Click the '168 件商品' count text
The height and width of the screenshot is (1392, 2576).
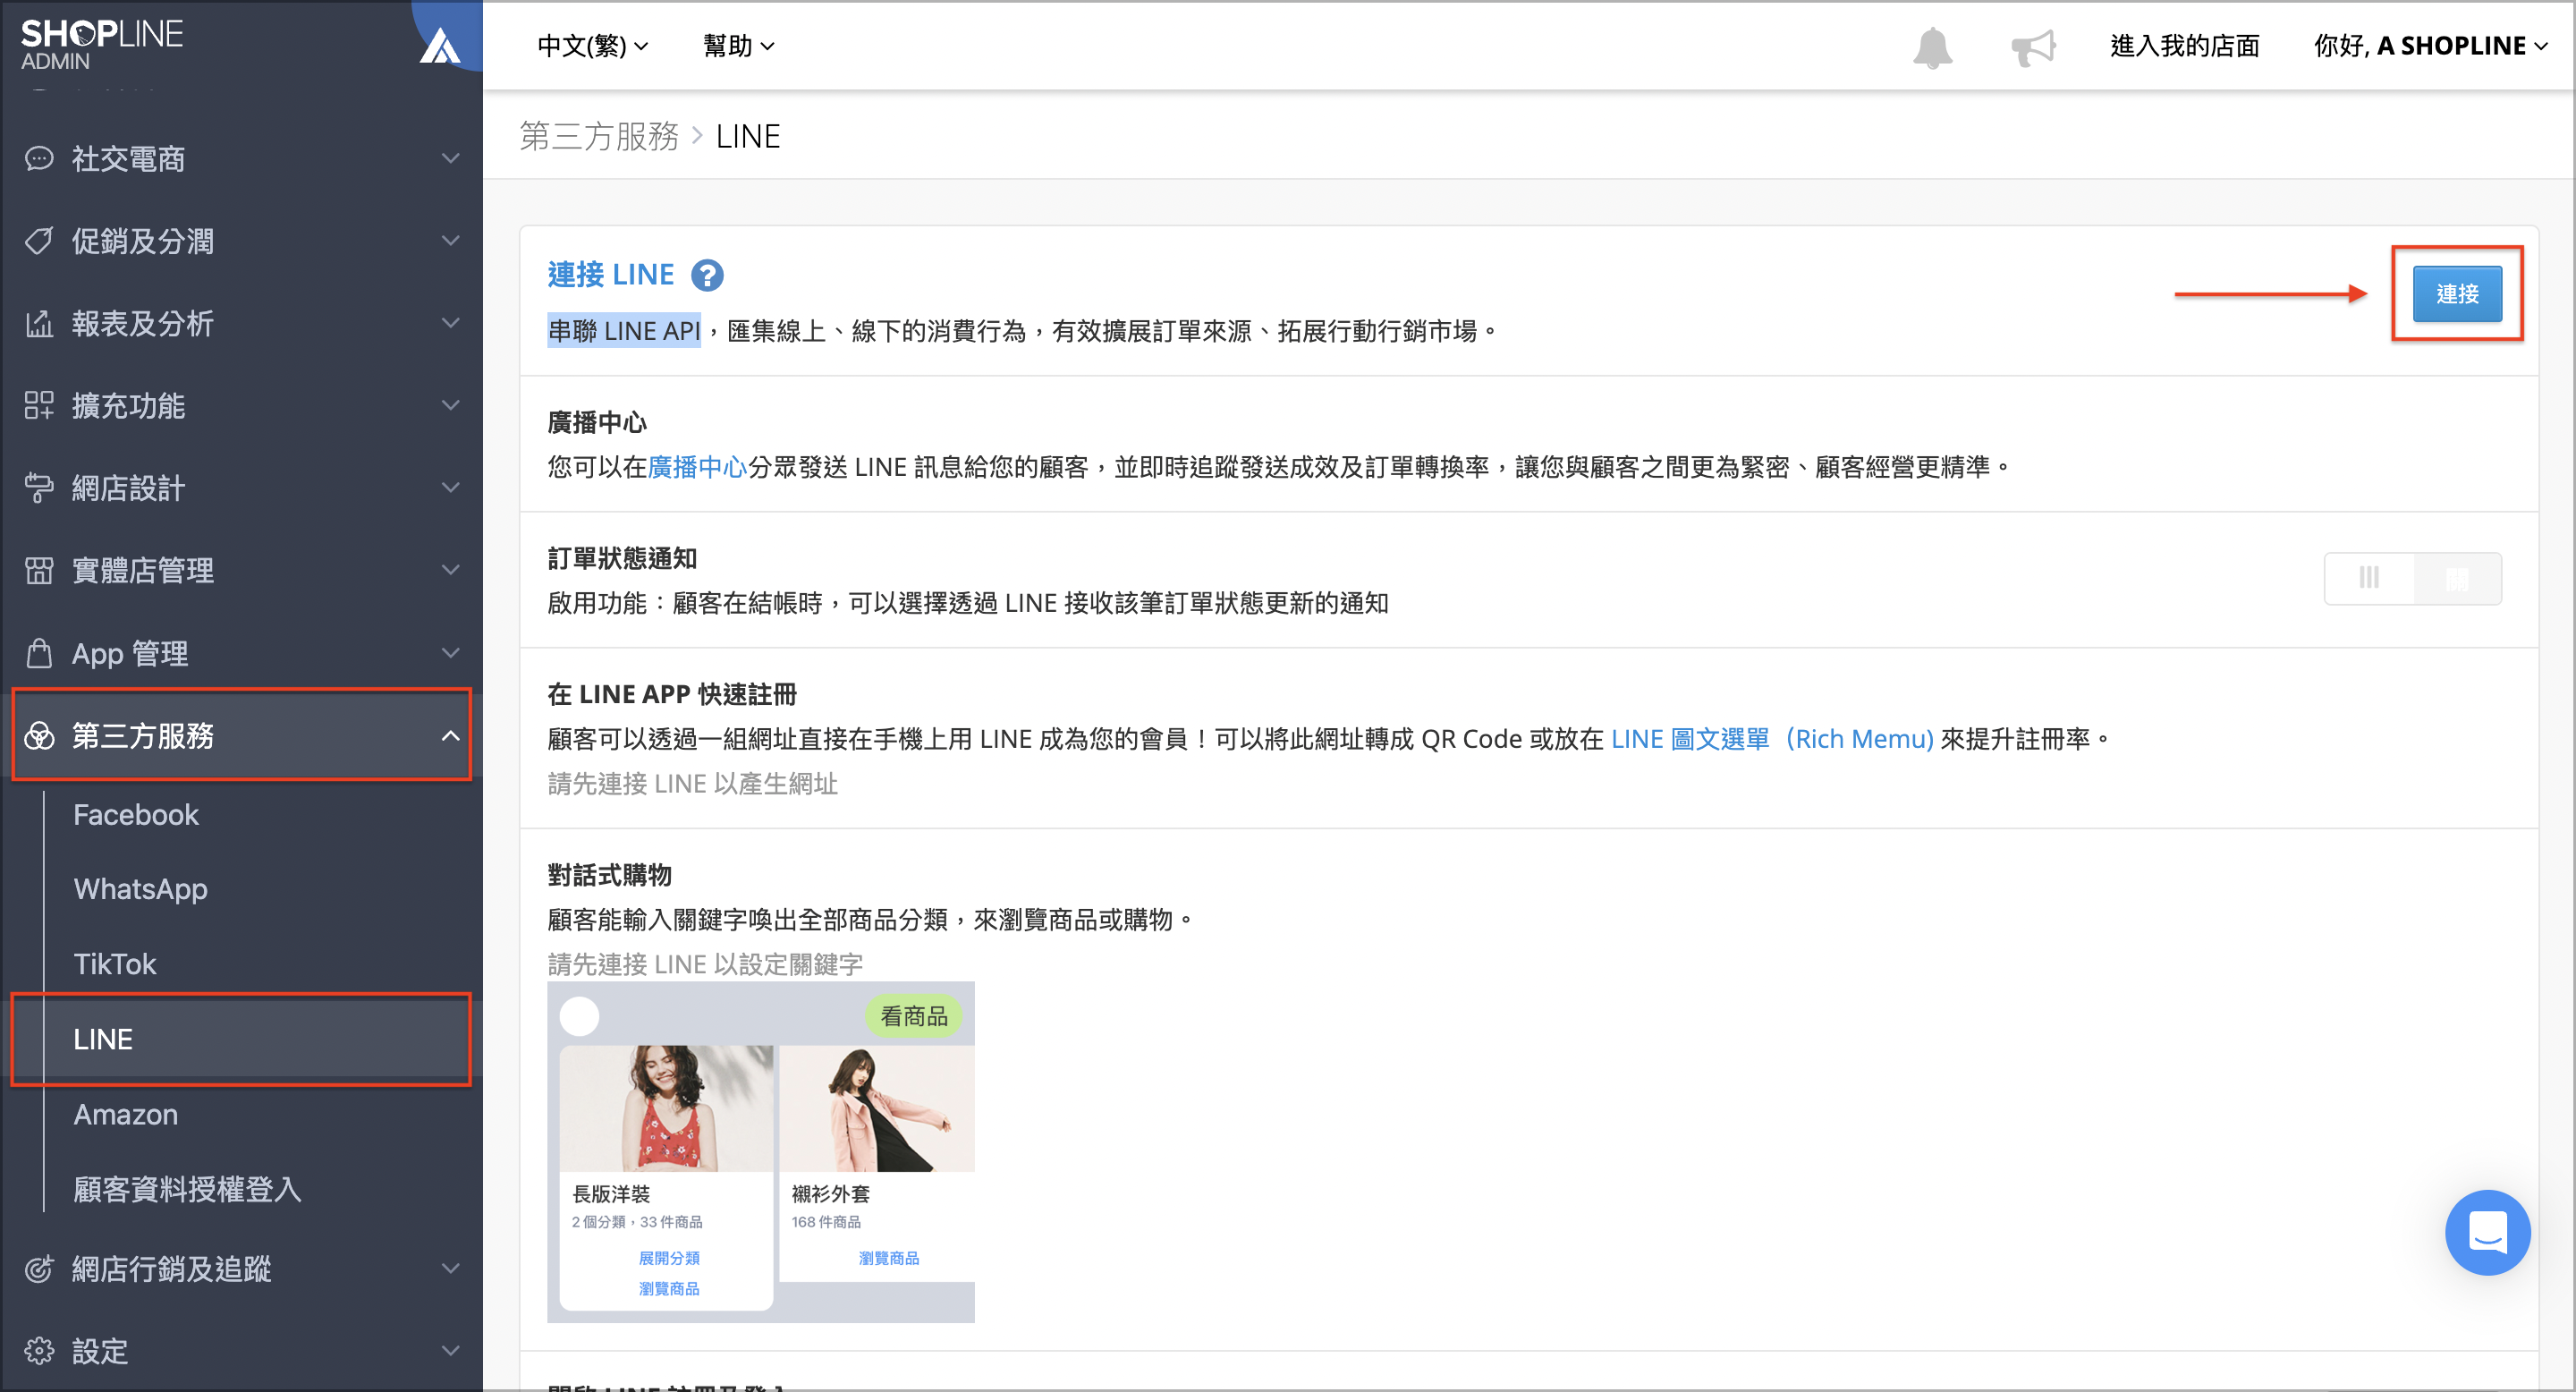826,1222
